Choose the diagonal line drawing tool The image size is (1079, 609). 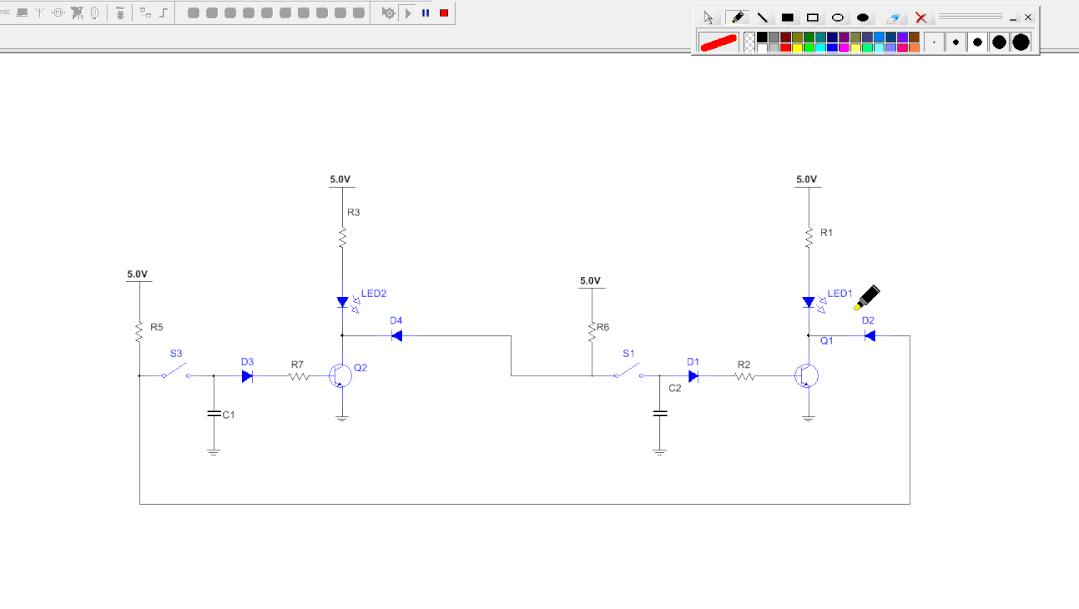762,18
